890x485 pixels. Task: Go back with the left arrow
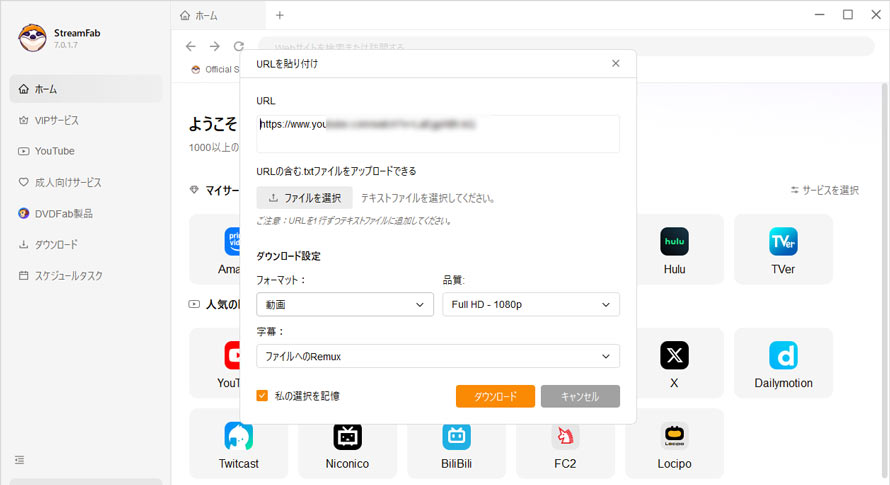191,46
